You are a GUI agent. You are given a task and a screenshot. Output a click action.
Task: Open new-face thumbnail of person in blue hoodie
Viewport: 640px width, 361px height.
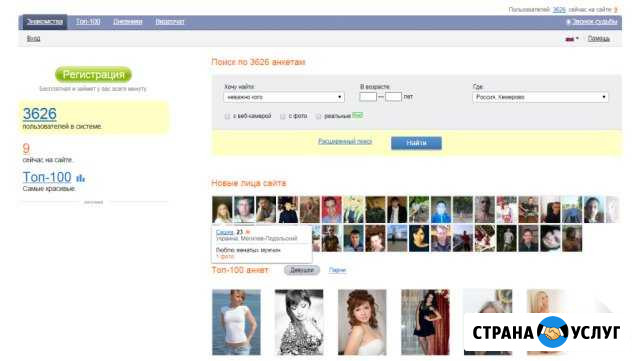[x=441, y=209]
